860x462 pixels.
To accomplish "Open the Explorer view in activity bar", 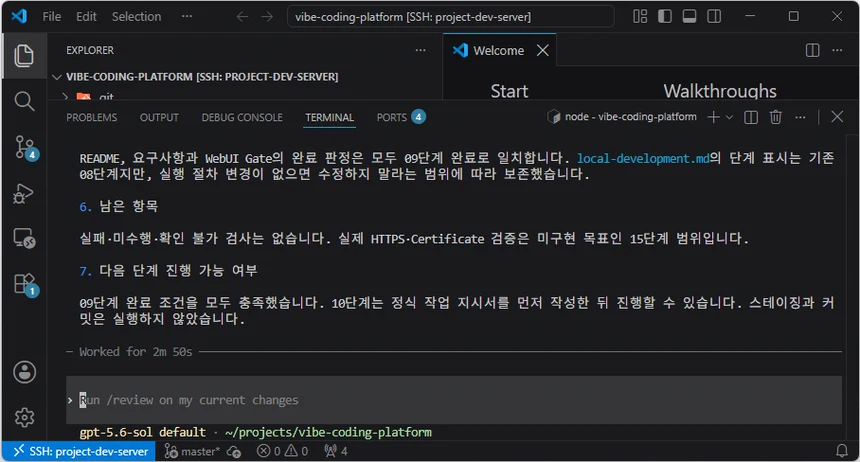I will click(24, 56).
